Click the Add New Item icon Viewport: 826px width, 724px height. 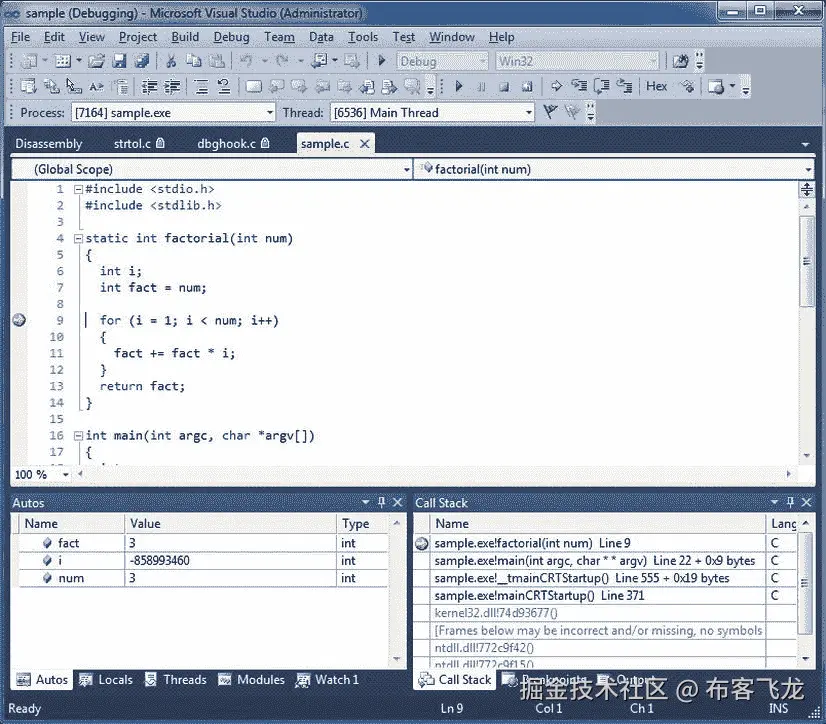point(63,62)
